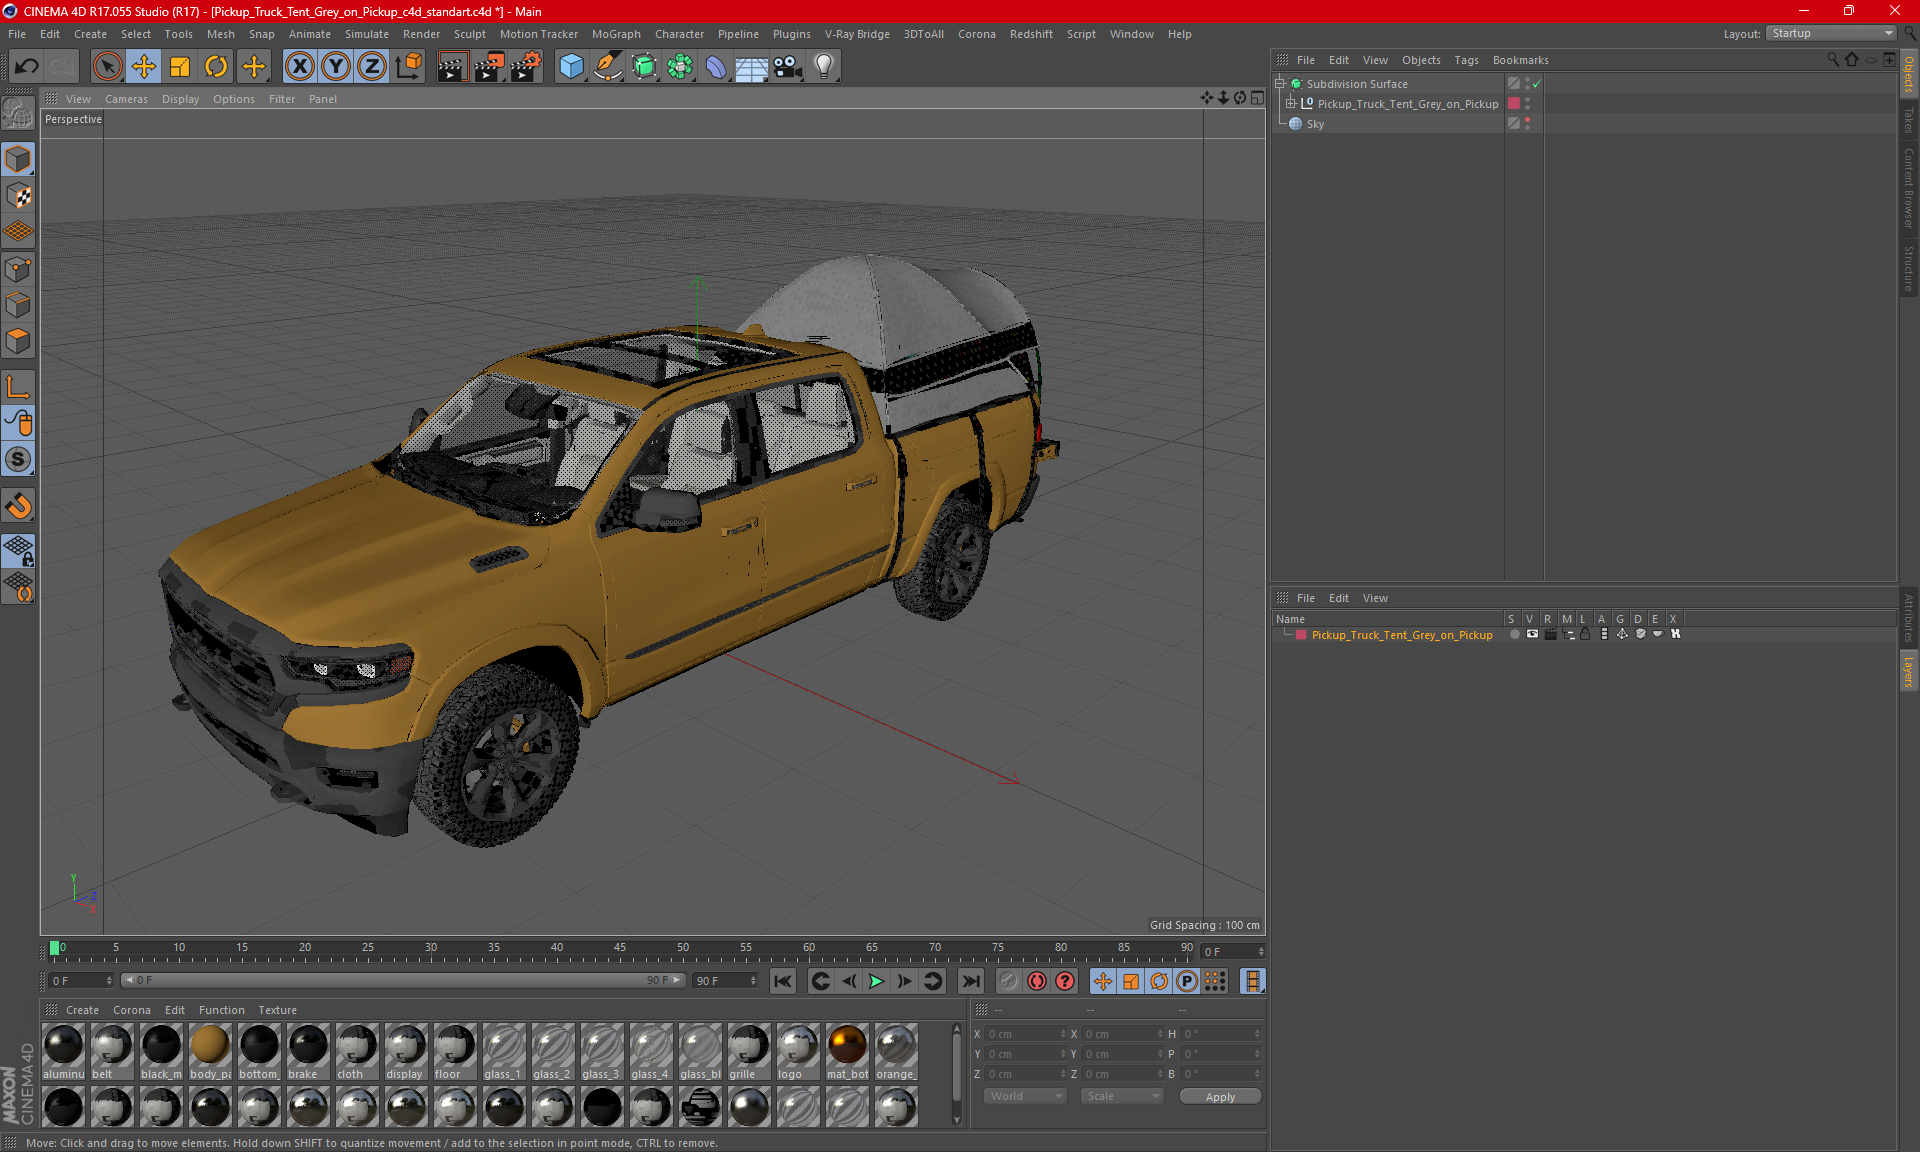Screen dimensions: 1920x1152
Task: Toggle Sky object visibility dots
Action: [x=1527, y=124]
